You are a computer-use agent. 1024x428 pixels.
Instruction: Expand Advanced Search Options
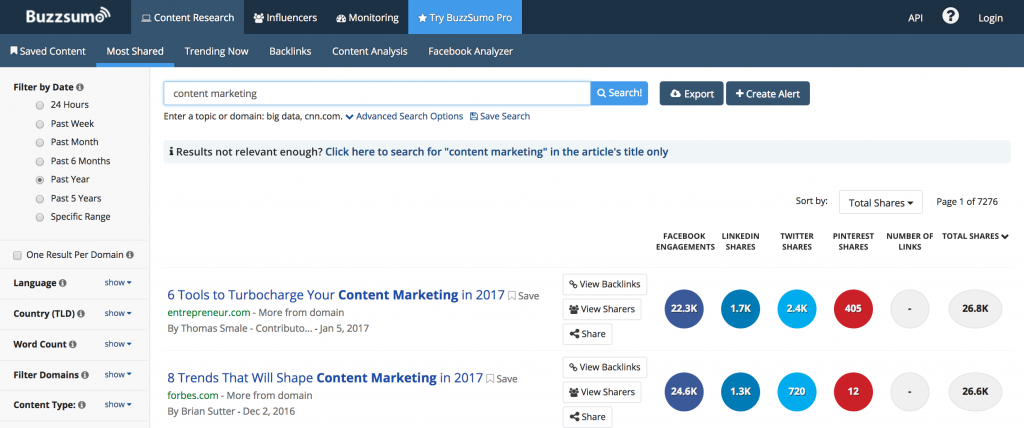[x=404, y=116]
